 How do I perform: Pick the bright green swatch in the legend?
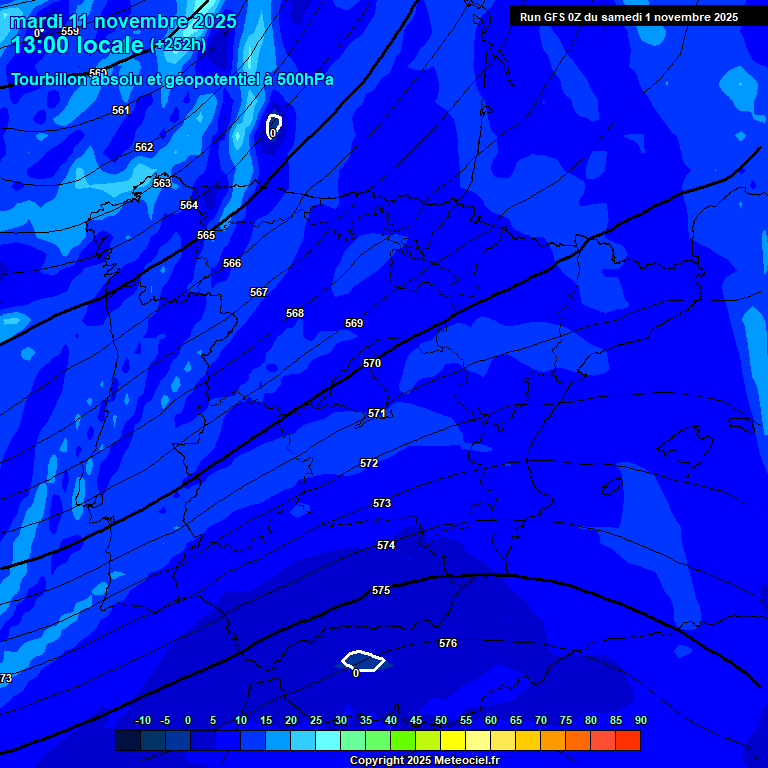(x=403, y=741)
